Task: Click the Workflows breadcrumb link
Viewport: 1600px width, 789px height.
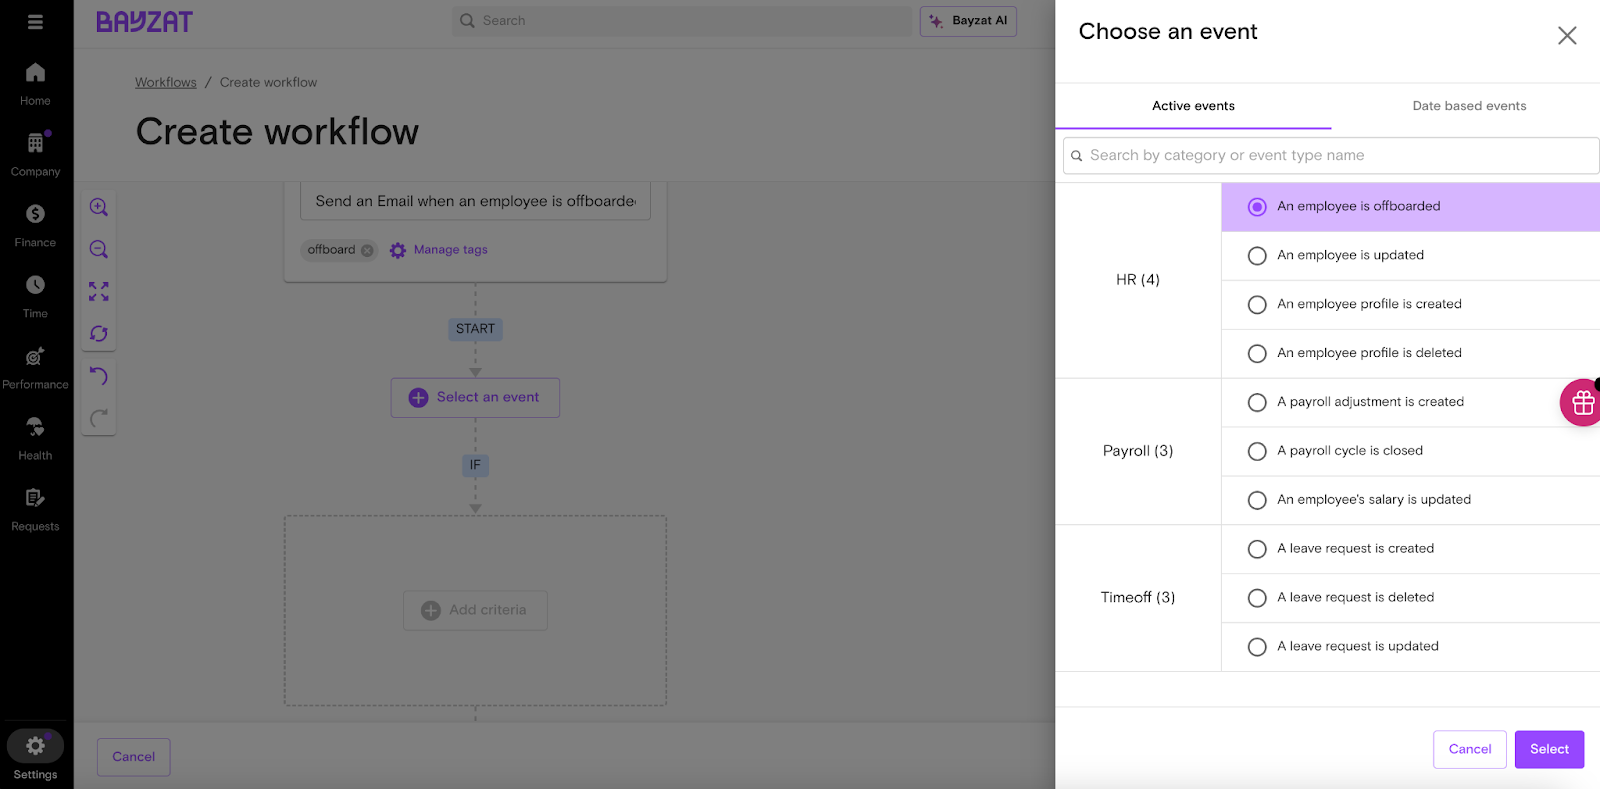Action: pyautogui.click(x=166, y=82)
